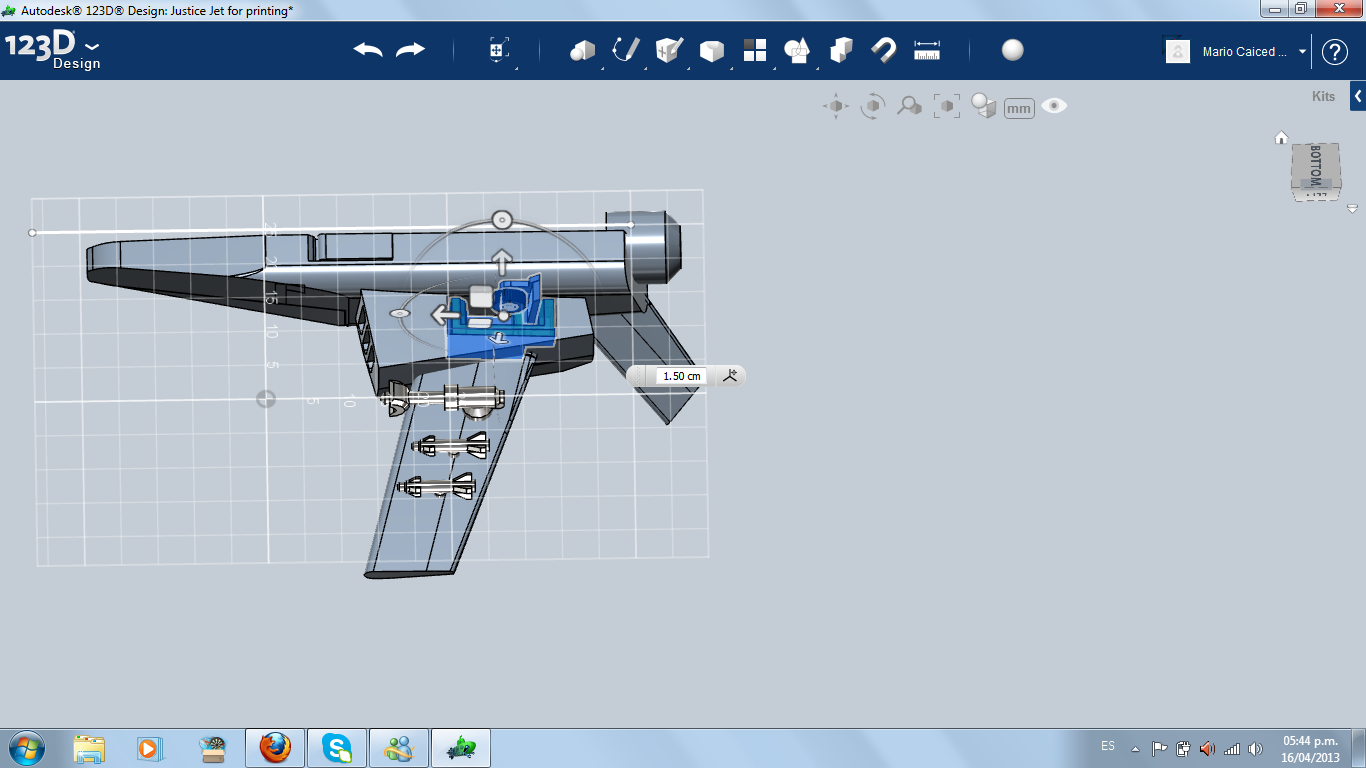This screenshot has width=1366, height=768.
Task: Click the Kits label
Action: [x=1323, y=97]
